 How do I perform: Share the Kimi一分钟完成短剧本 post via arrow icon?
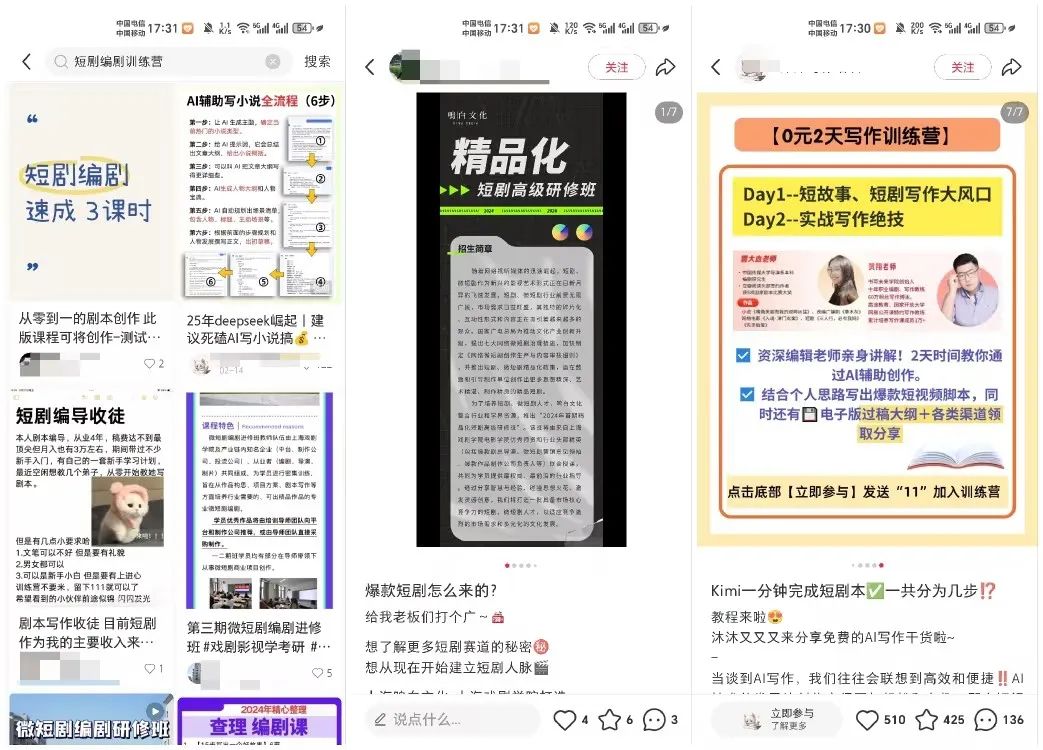click(1011, 68)
